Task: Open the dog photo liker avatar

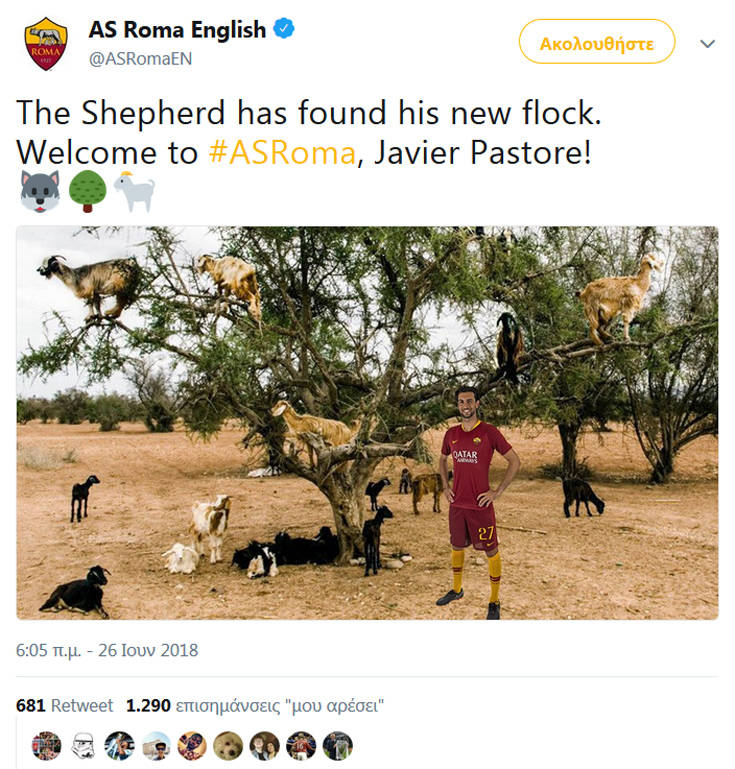Action: point(229,745)
